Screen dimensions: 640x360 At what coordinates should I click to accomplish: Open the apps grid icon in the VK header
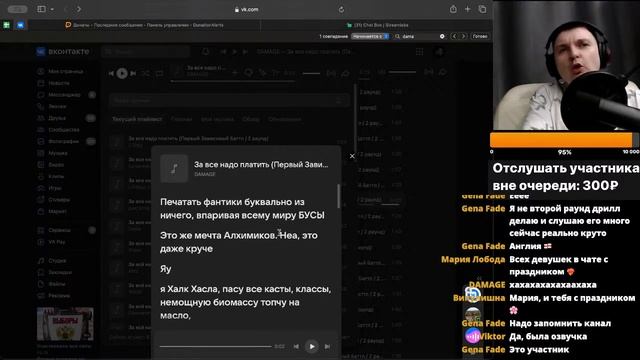click(419, 52)
